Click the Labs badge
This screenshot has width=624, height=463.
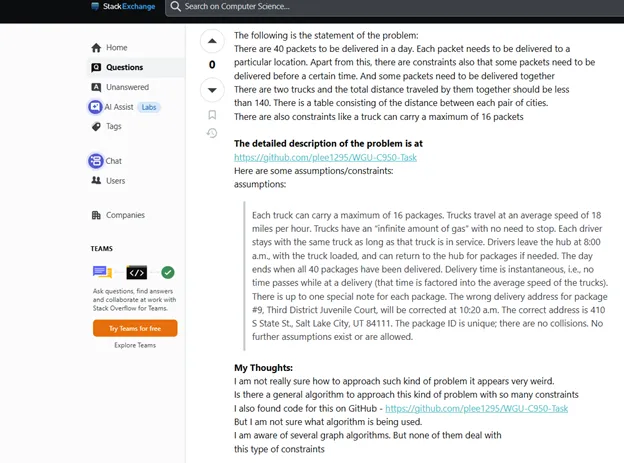149,107
